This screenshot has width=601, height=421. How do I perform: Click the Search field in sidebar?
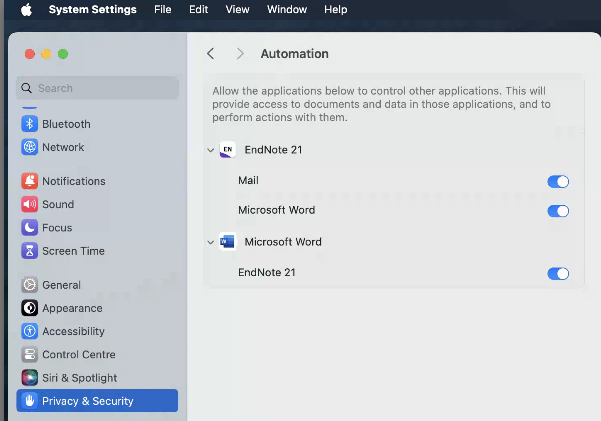click(x=97, y=88)
